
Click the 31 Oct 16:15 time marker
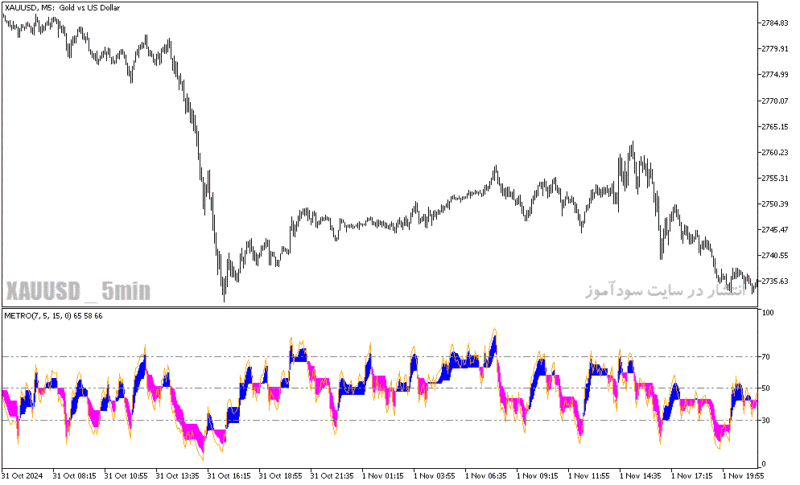[x=229, y=476]
